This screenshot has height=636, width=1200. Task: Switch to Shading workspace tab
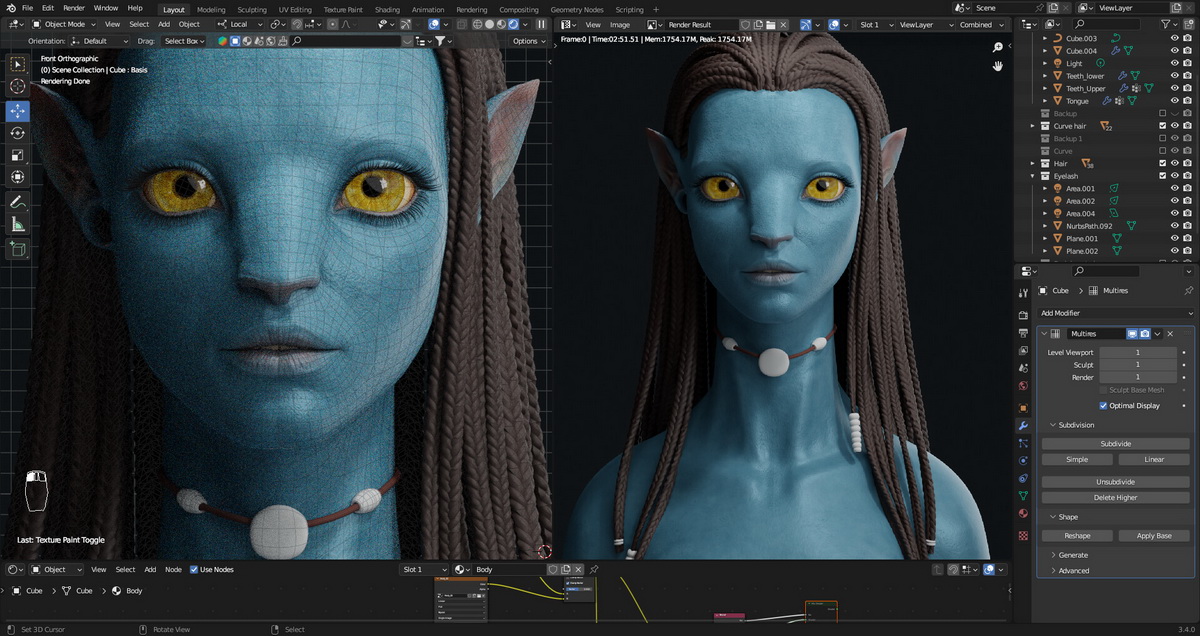[387, 9]
